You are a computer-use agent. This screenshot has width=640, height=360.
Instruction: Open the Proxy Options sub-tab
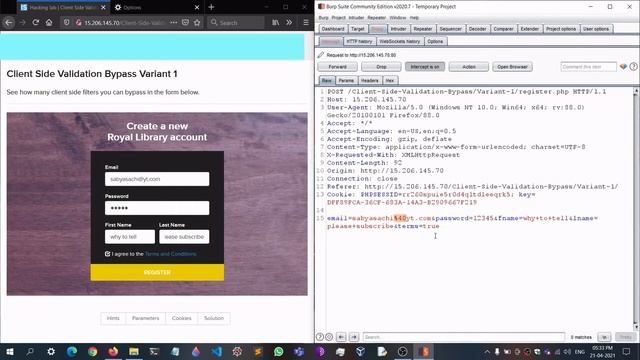tap(435, 41)
